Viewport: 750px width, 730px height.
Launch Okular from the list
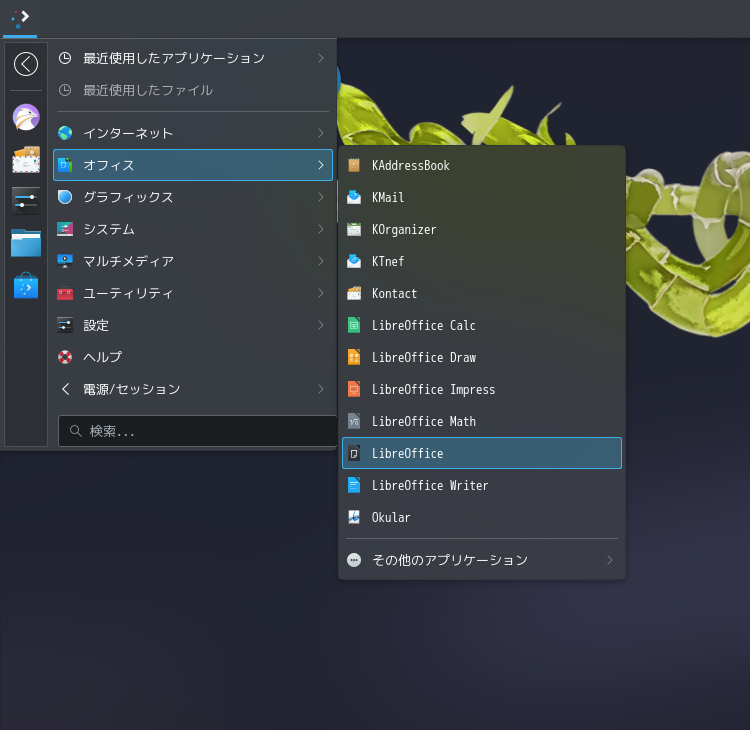[x=482, y=517]
